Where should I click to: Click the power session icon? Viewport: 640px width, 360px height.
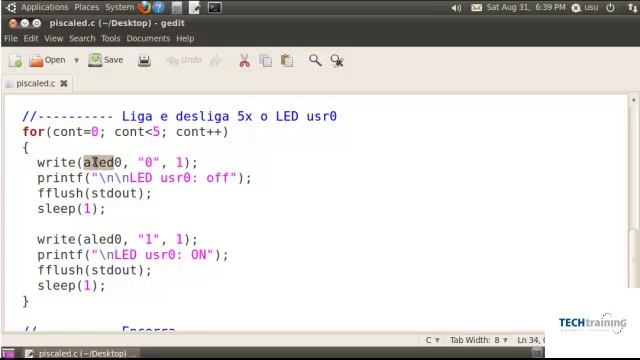point(611,7)
